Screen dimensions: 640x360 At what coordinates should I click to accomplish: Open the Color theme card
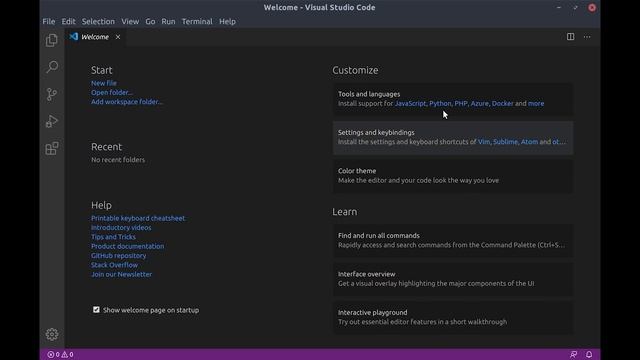[x=453, y=176]
